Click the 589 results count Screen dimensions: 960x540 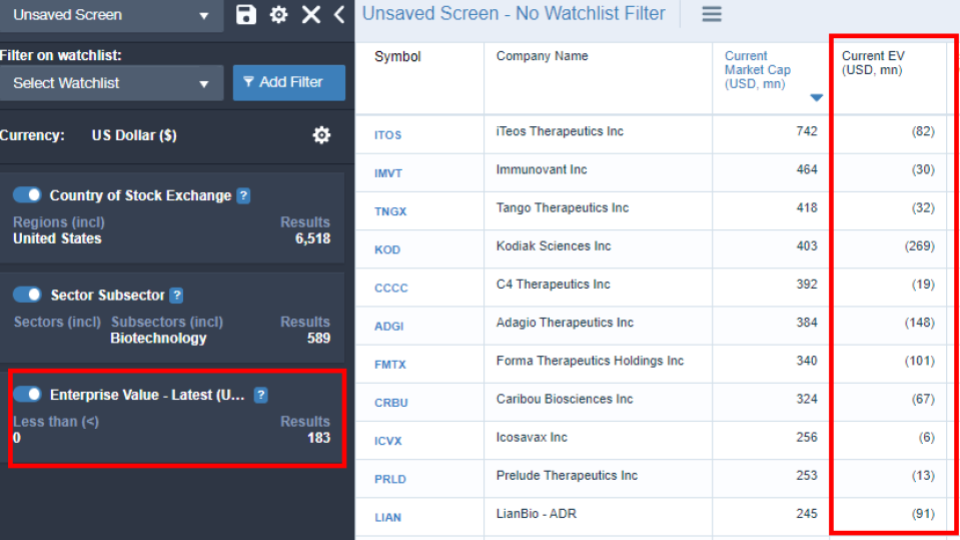coord(318,339)
